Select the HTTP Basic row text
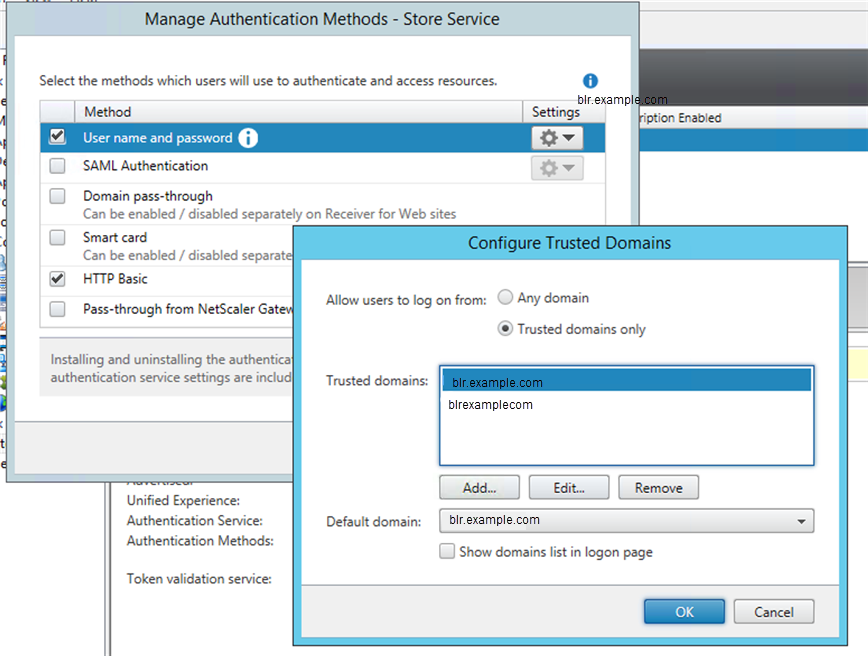The width and height of the screenshot is (868, 656). point(115,278)
